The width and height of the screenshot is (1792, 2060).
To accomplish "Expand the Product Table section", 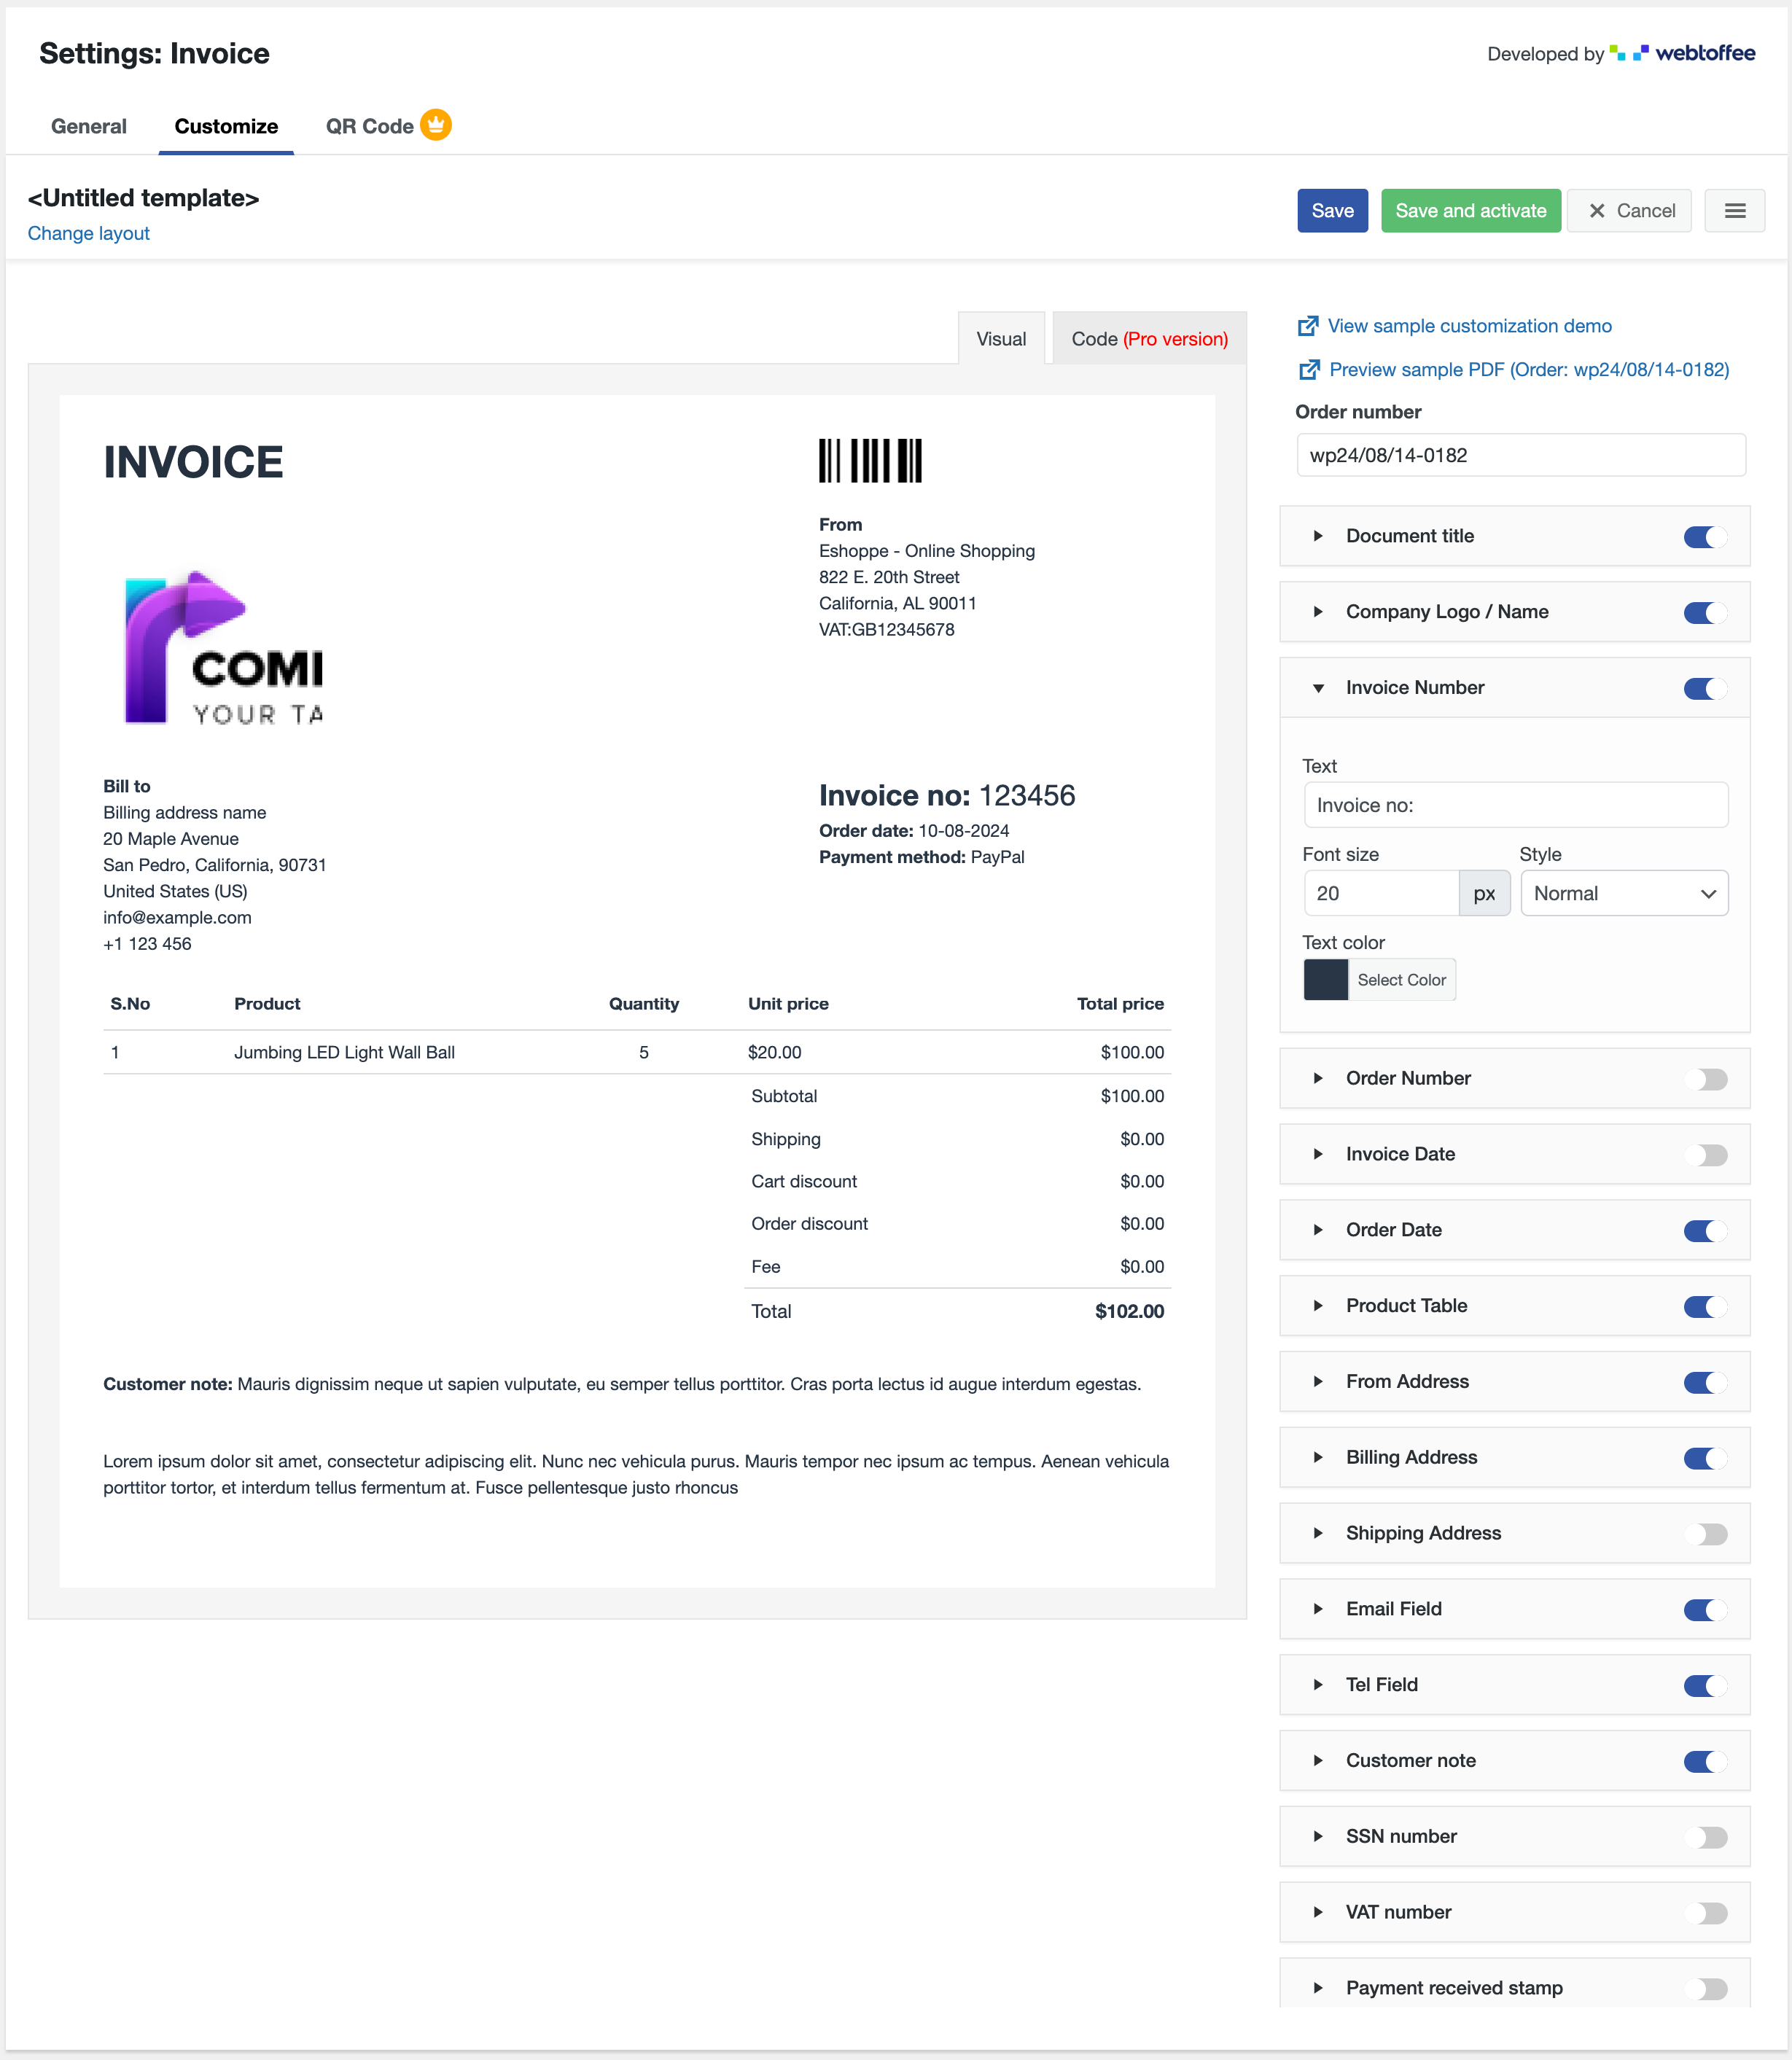I will (1318, 1306).
